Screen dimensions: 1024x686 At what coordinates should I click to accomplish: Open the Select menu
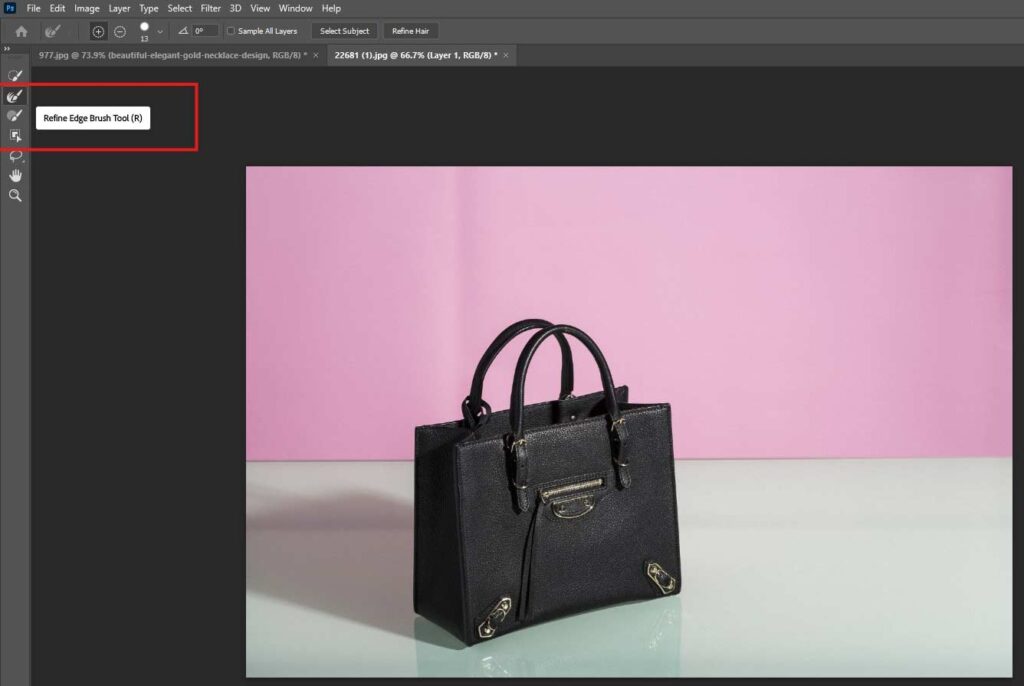[179, 8]
